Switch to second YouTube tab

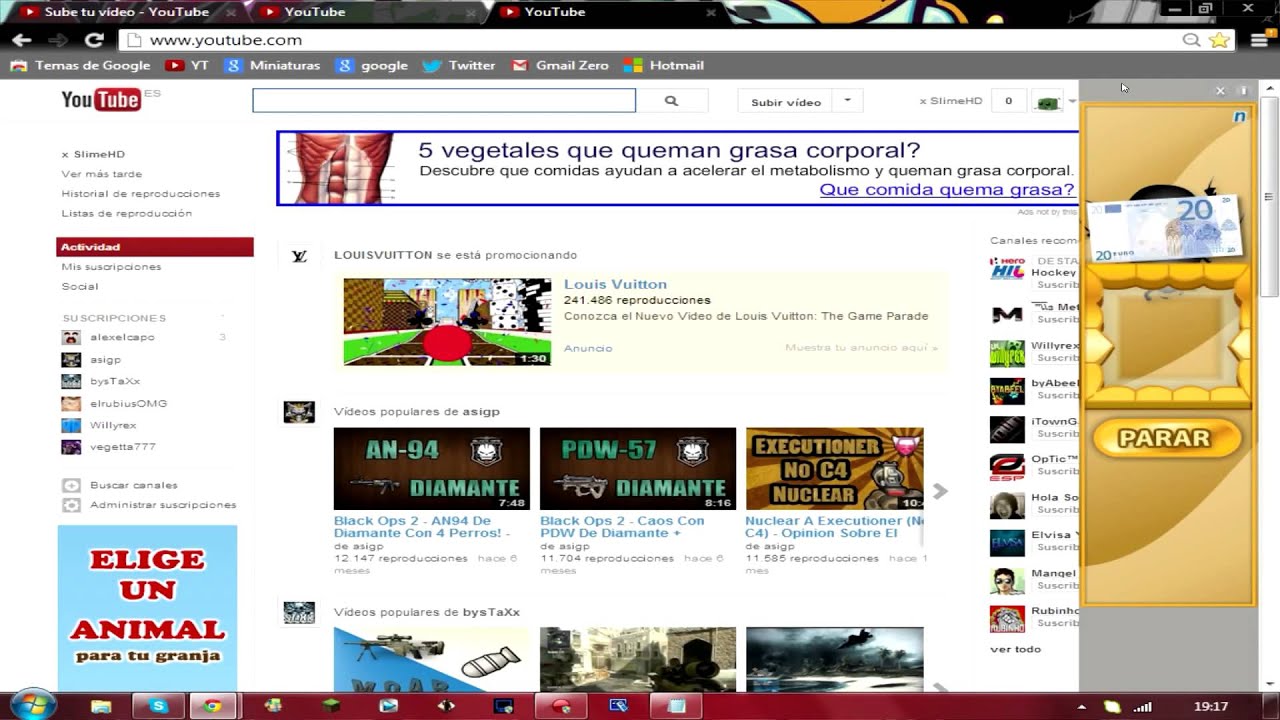pos(366,12)
